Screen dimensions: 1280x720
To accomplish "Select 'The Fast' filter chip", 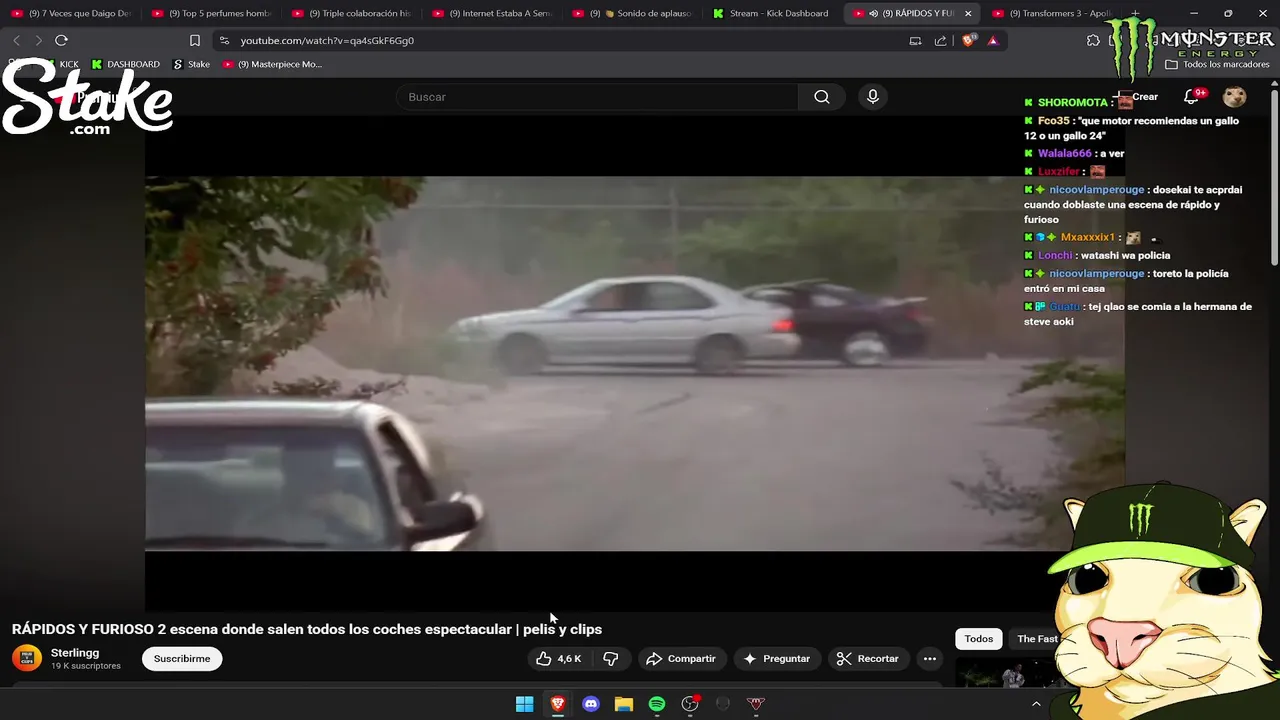I will point(1037,639).
